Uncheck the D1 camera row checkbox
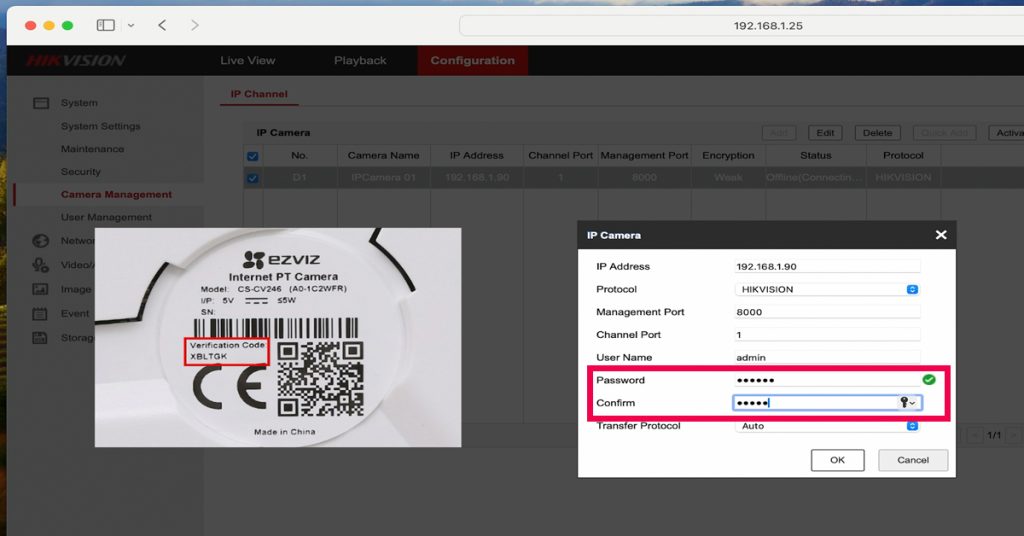Viewport: 1024px width, 536px height. click(x=252, y=178)
